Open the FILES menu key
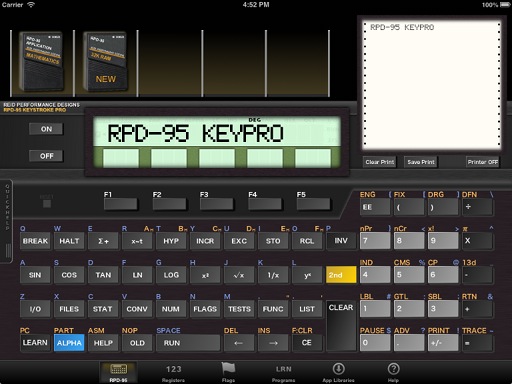 pos(69,309)
